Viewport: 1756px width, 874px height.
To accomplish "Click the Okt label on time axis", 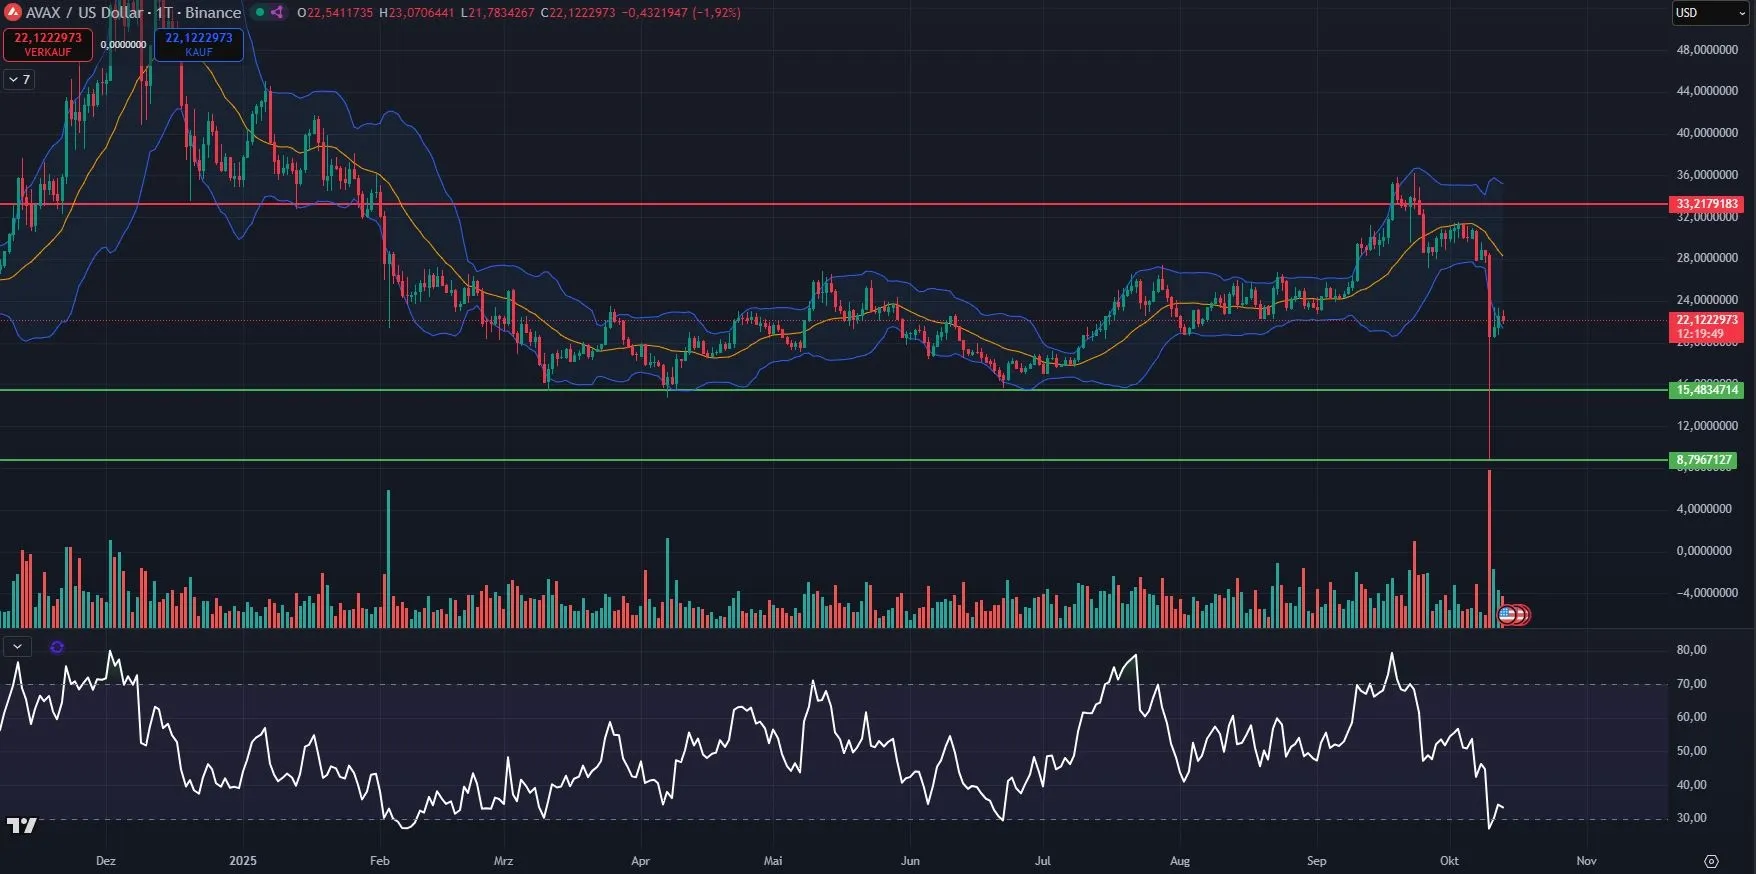I will 1449,861.
